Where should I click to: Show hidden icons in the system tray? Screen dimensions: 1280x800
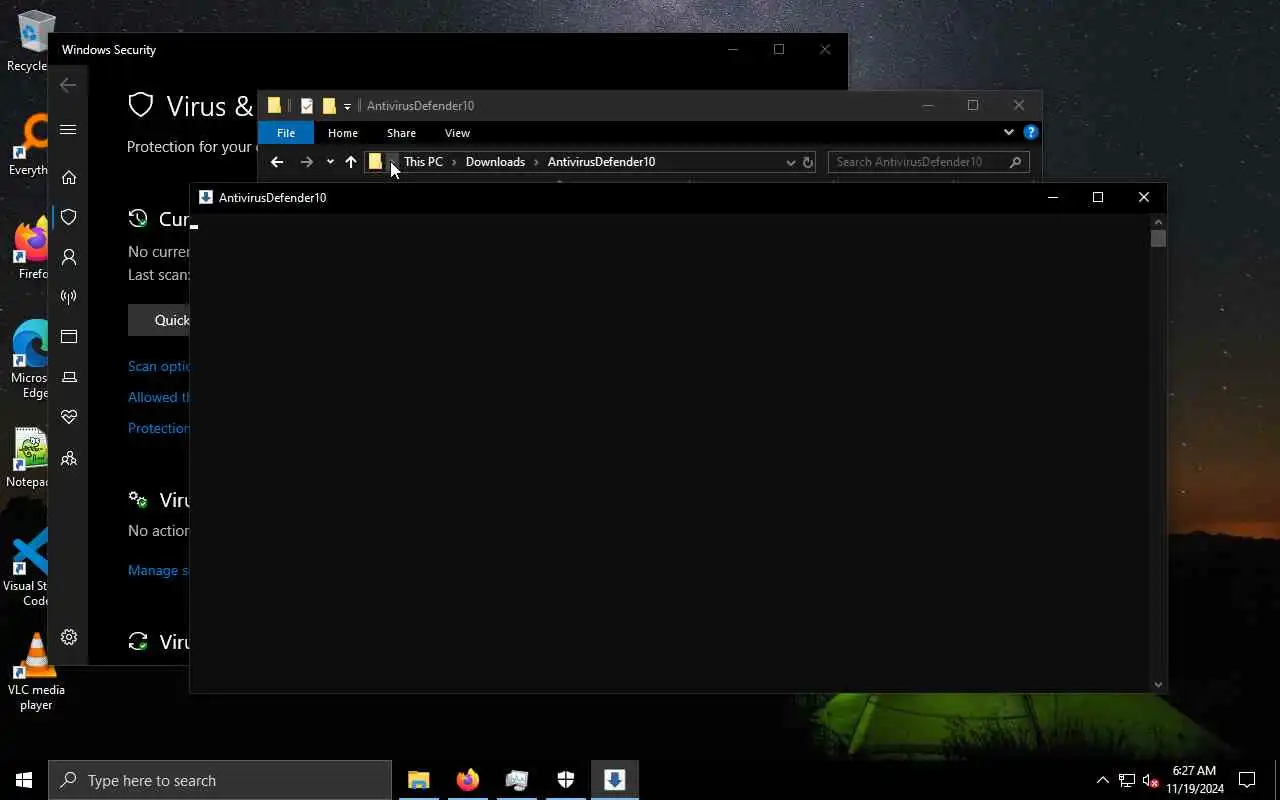click(x=1103, y=780)
